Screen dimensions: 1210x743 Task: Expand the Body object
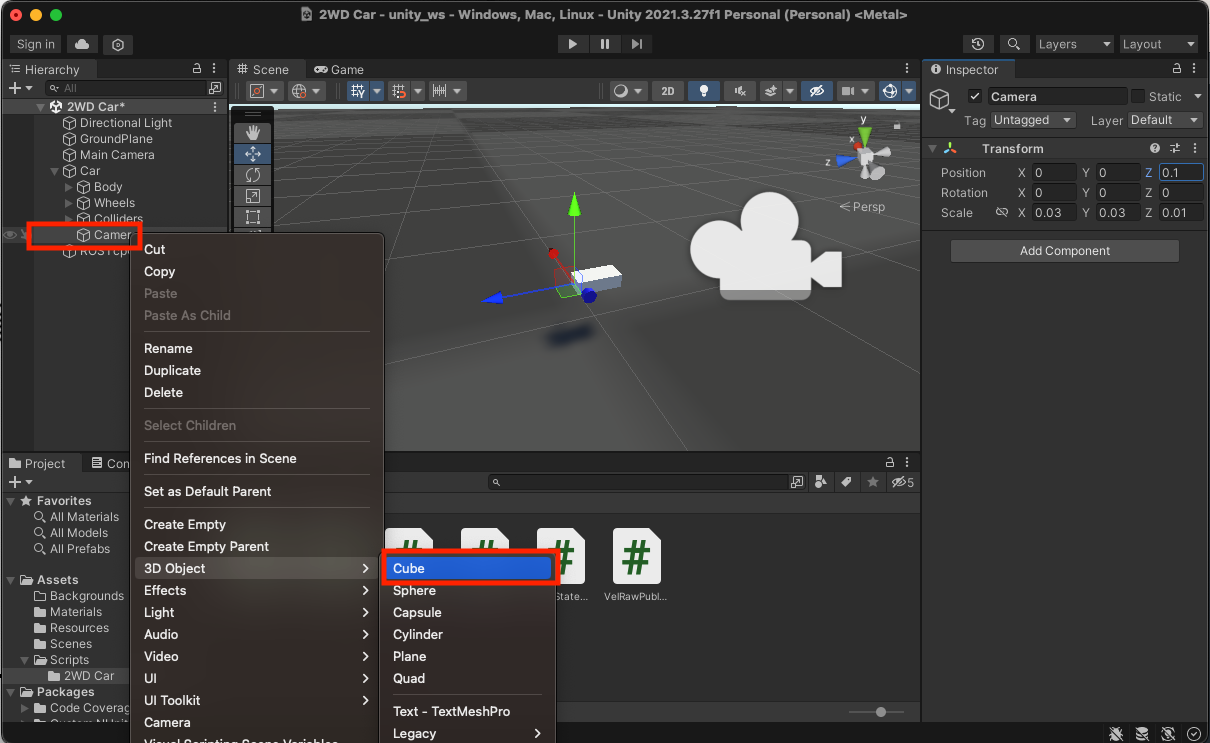pos(69,187)
